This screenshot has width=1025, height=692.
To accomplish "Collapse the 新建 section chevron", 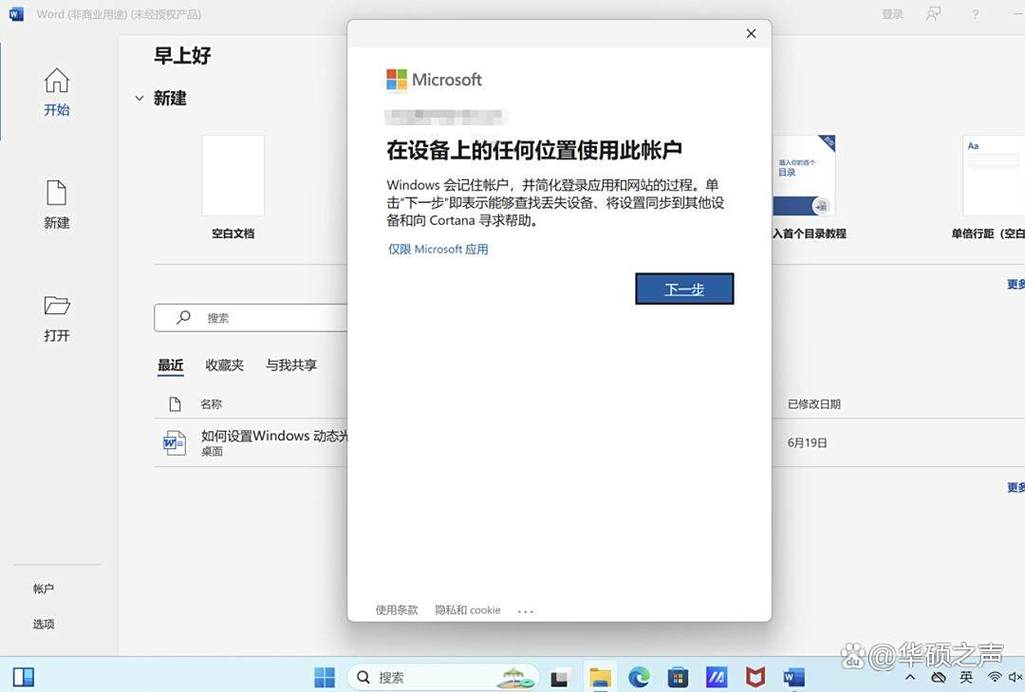I will (139, 98).
